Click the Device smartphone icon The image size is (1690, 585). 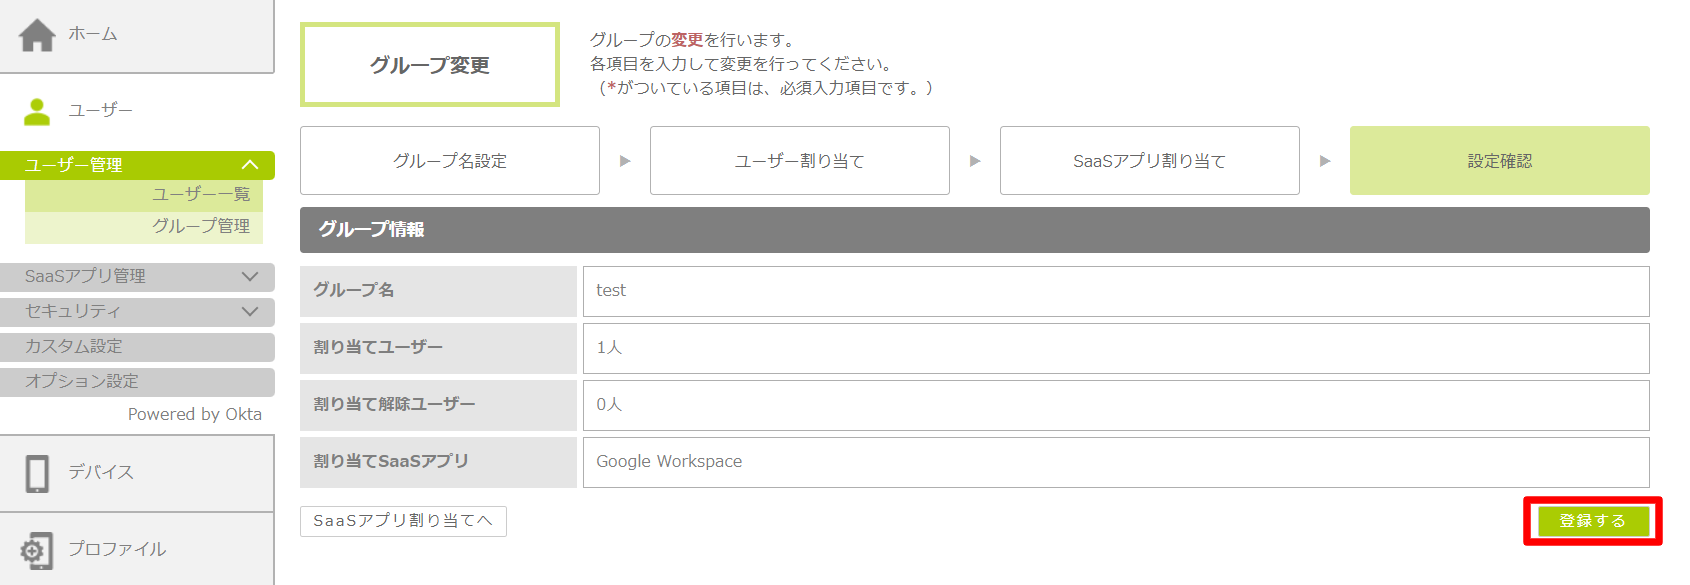[x=37, y=473]
